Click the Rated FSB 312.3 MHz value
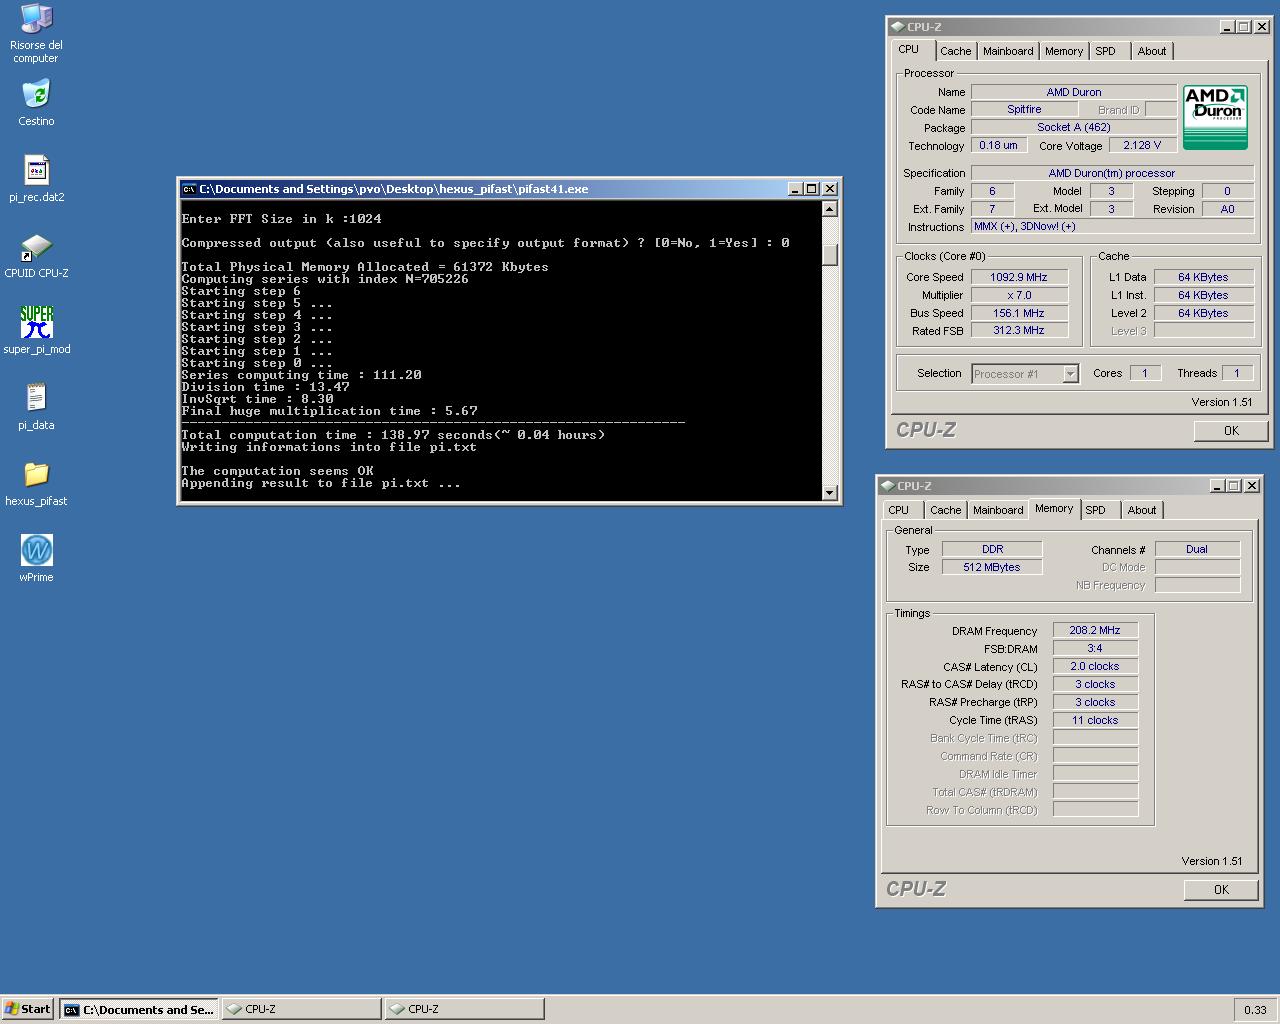This screenshot has width=1280, height=1024. pyautogui.click(x=1019, y=331)
